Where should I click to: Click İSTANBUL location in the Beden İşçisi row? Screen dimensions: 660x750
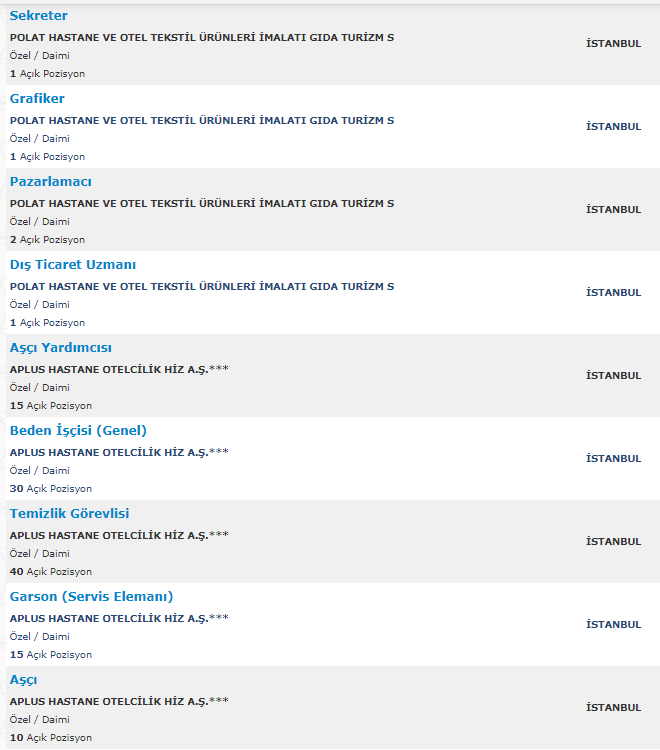(x=614, y=458)
